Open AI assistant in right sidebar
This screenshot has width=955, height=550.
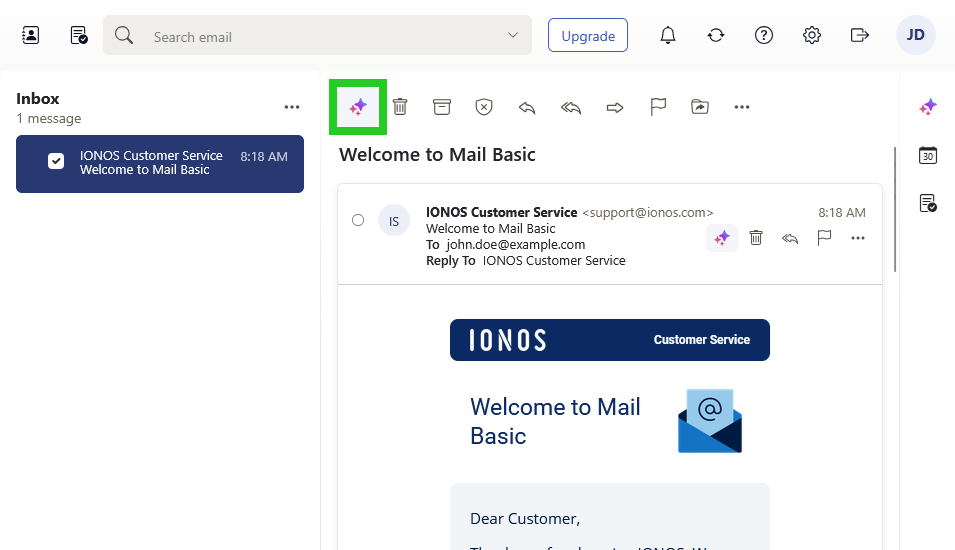tap(928, 107)
